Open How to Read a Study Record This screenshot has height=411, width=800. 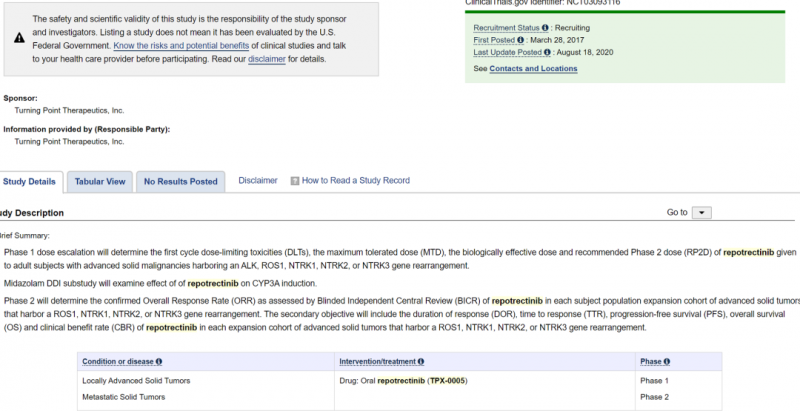[x=356, y=181]
